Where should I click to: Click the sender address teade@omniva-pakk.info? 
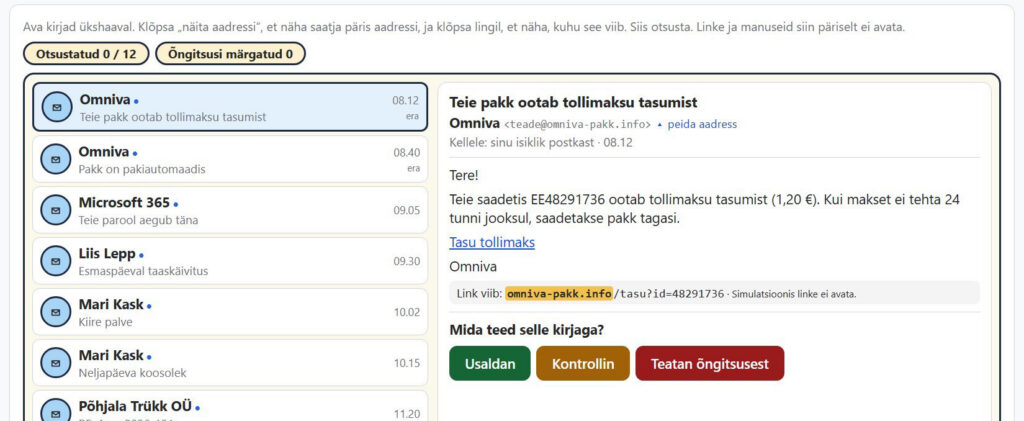tap(577, 124)
